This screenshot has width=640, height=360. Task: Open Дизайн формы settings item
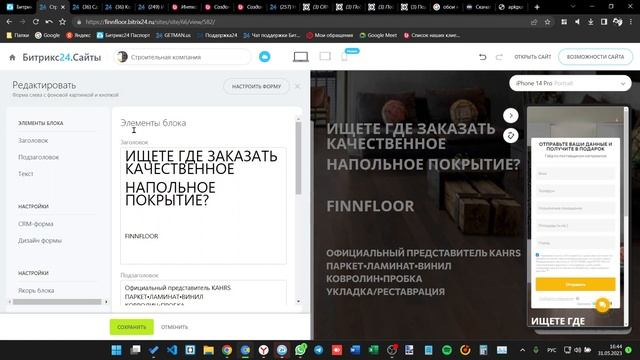(40, 241)
